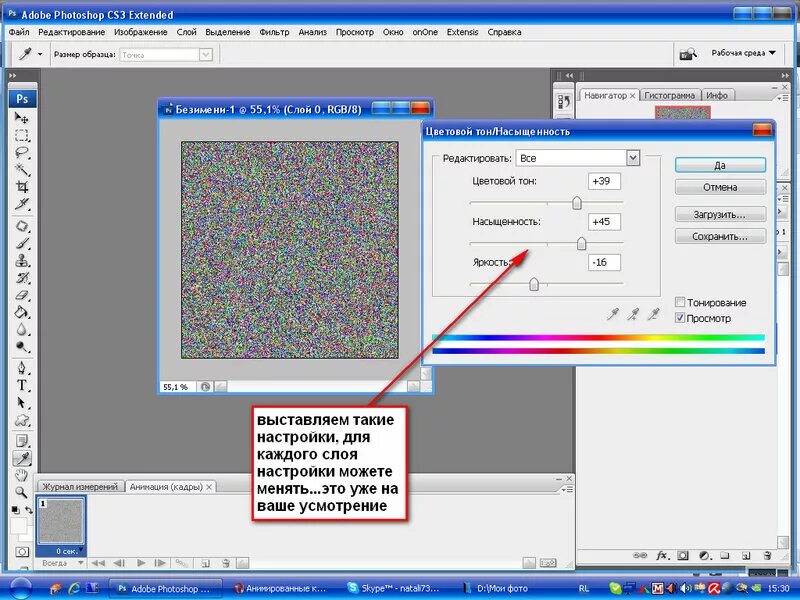
Task: Select the Dodge tool
Action: point(21,347)
